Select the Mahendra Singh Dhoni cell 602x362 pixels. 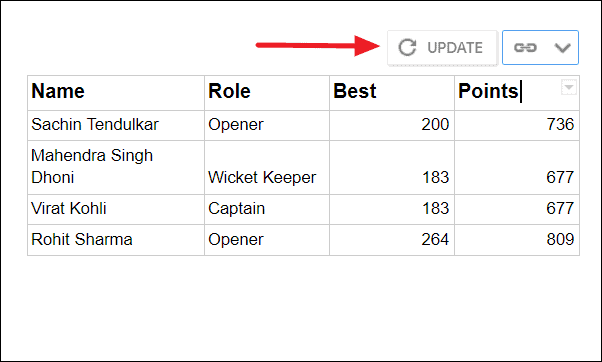point(116,167)
